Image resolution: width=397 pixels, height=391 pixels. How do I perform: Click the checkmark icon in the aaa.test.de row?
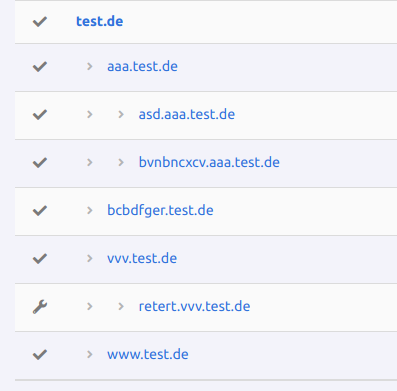(40, 67)
